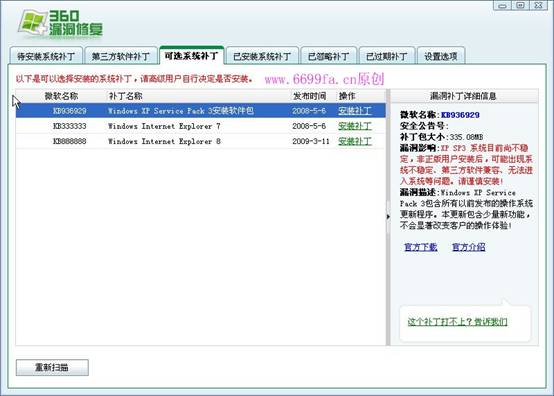The image size is (554, 396).
Task: Select row KB888888
Action: (201, 141)
